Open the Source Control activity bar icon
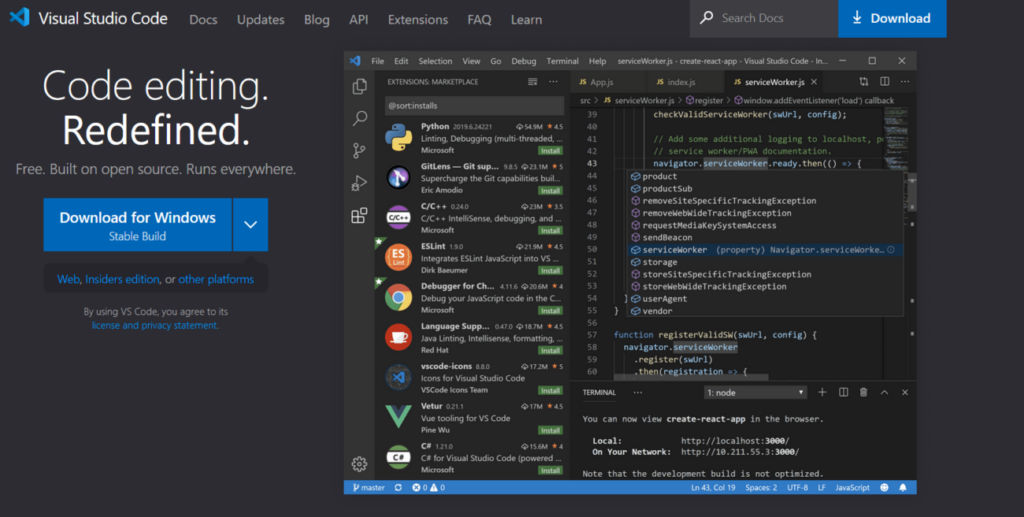The height and width of the screenshot is (517, 1024). click(x=359, y=151)
